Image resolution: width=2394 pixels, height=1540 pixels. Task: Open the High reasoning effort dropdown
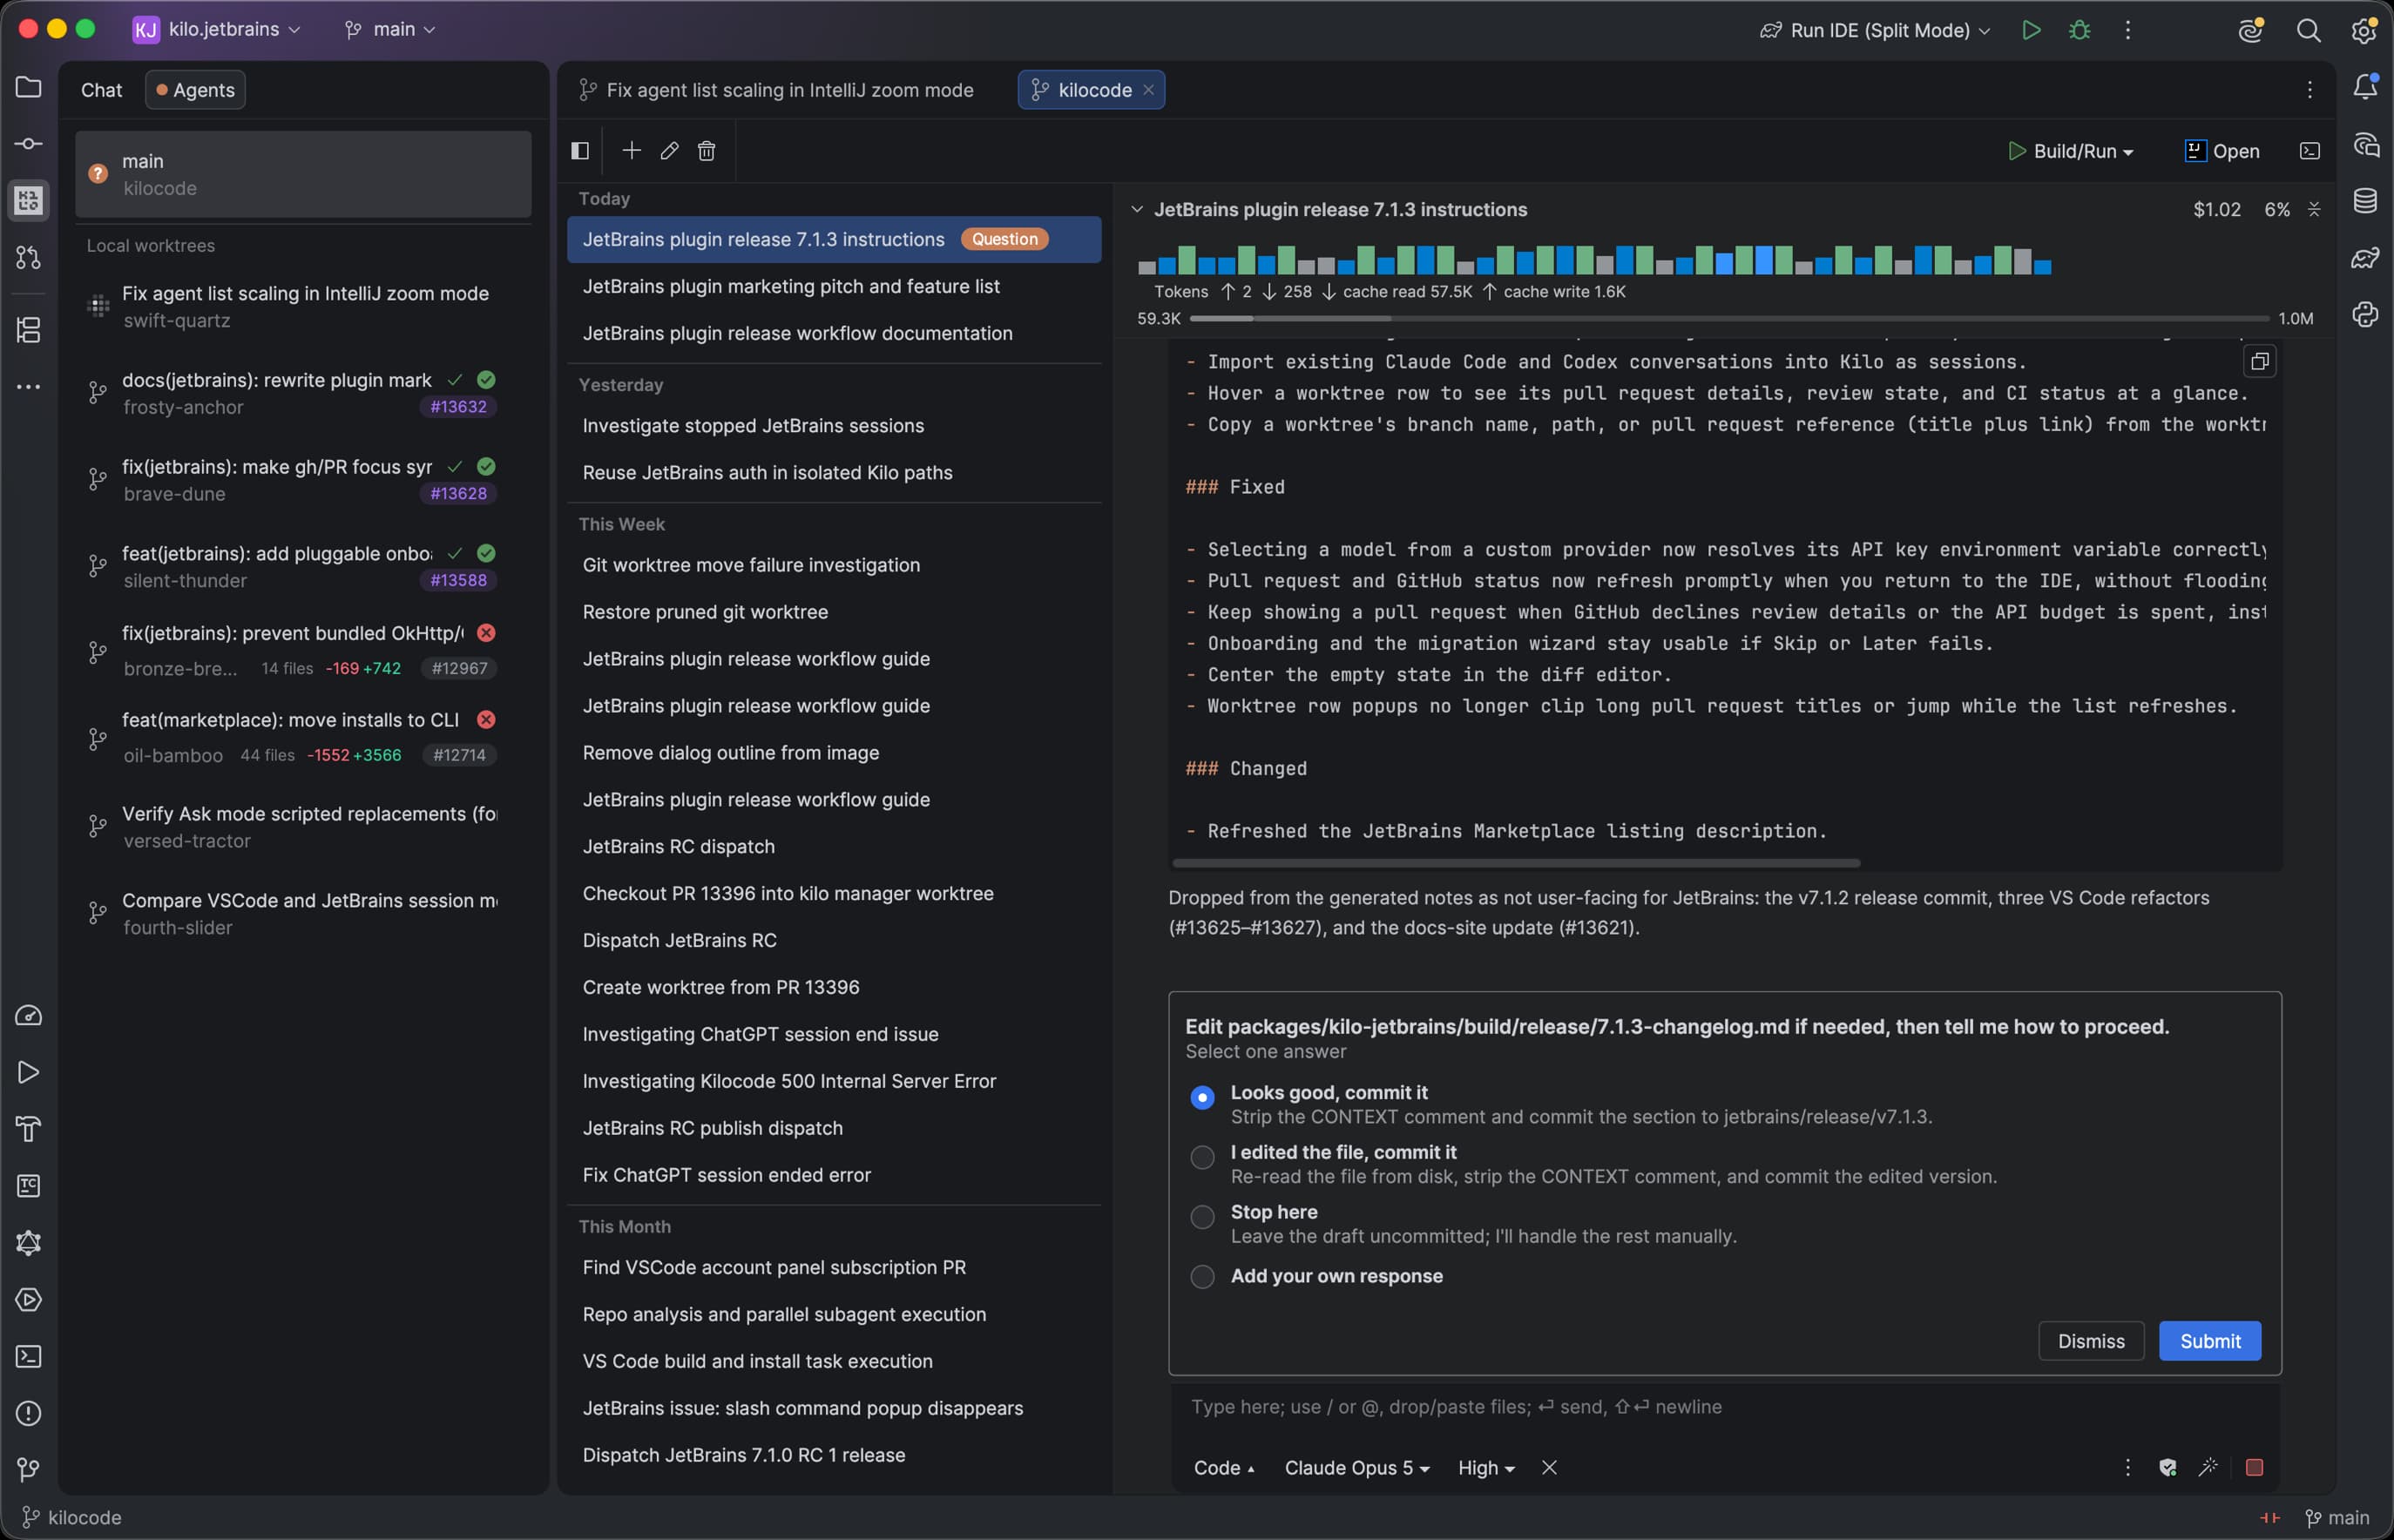pos(1486,1467)
